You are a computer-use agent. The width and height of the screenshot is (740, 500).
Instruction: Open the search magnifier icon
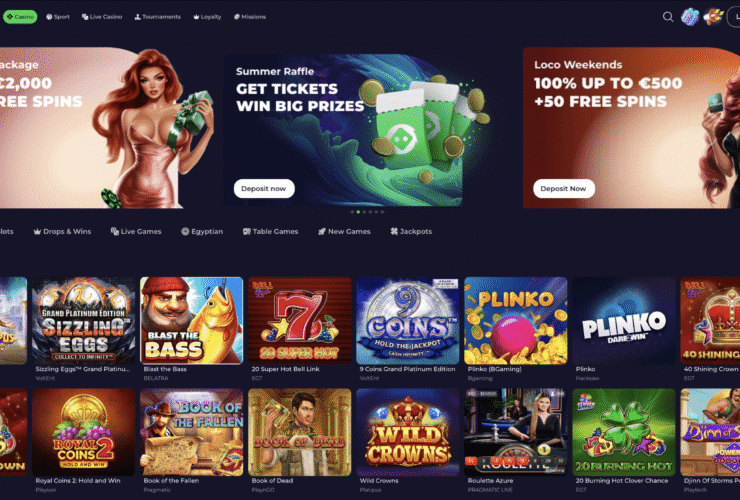point(667,17)
